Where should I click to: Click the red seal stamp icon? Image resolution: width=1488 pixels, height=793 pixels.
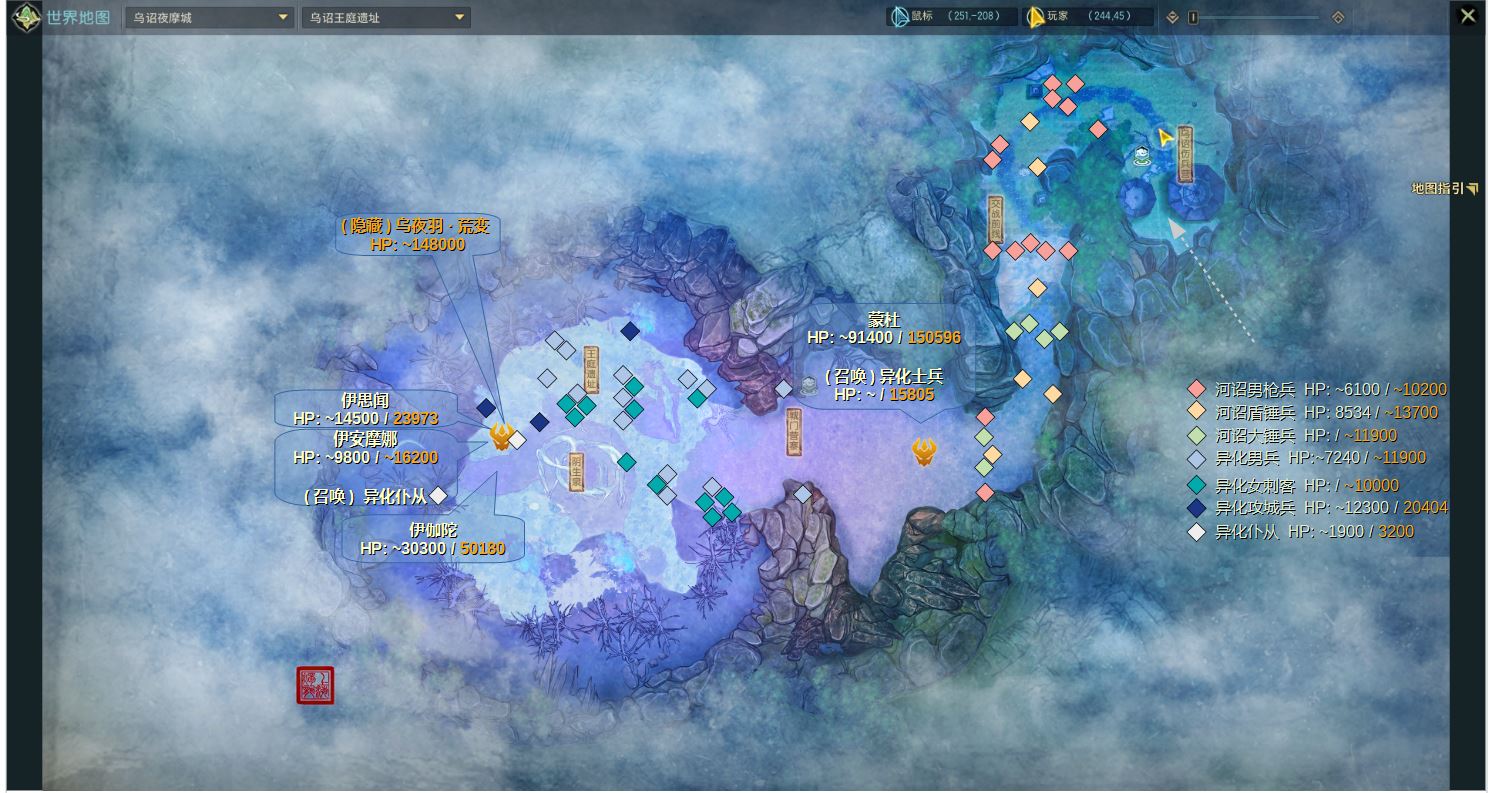click(315, 685)
